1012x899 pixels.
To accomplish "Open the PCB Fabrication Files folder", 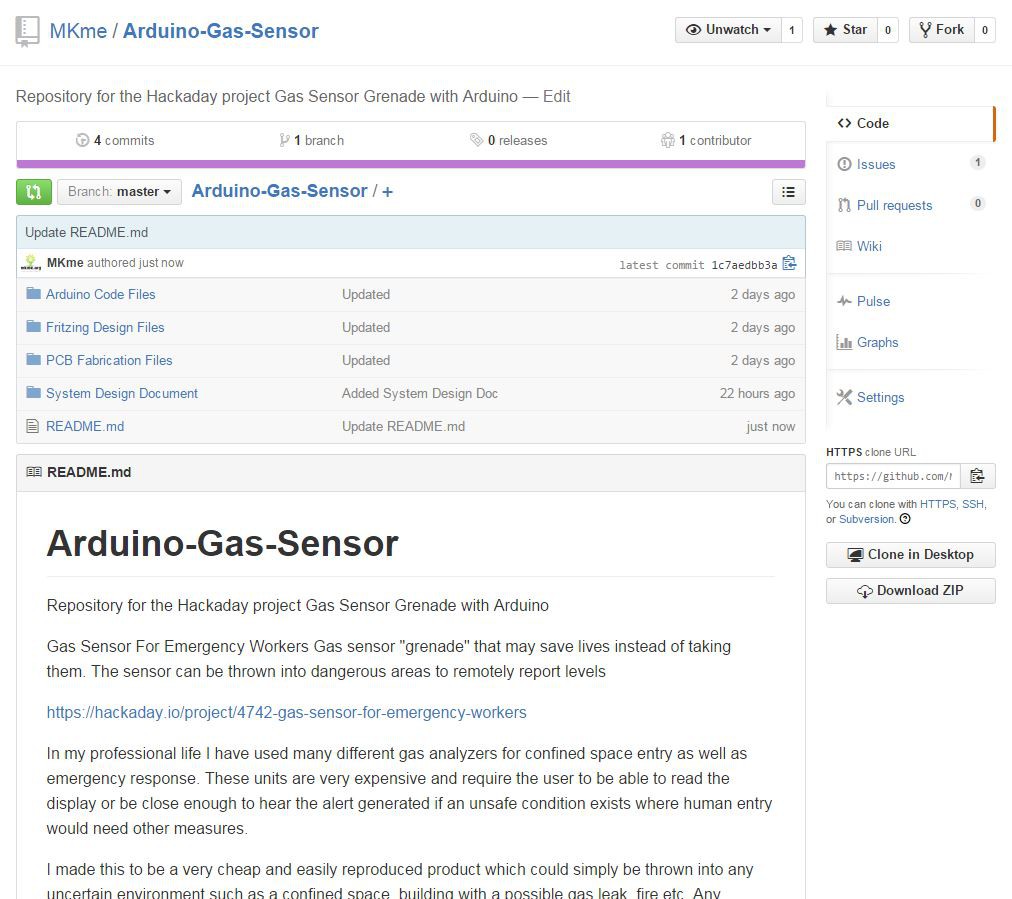I will (x=109, y=360).
